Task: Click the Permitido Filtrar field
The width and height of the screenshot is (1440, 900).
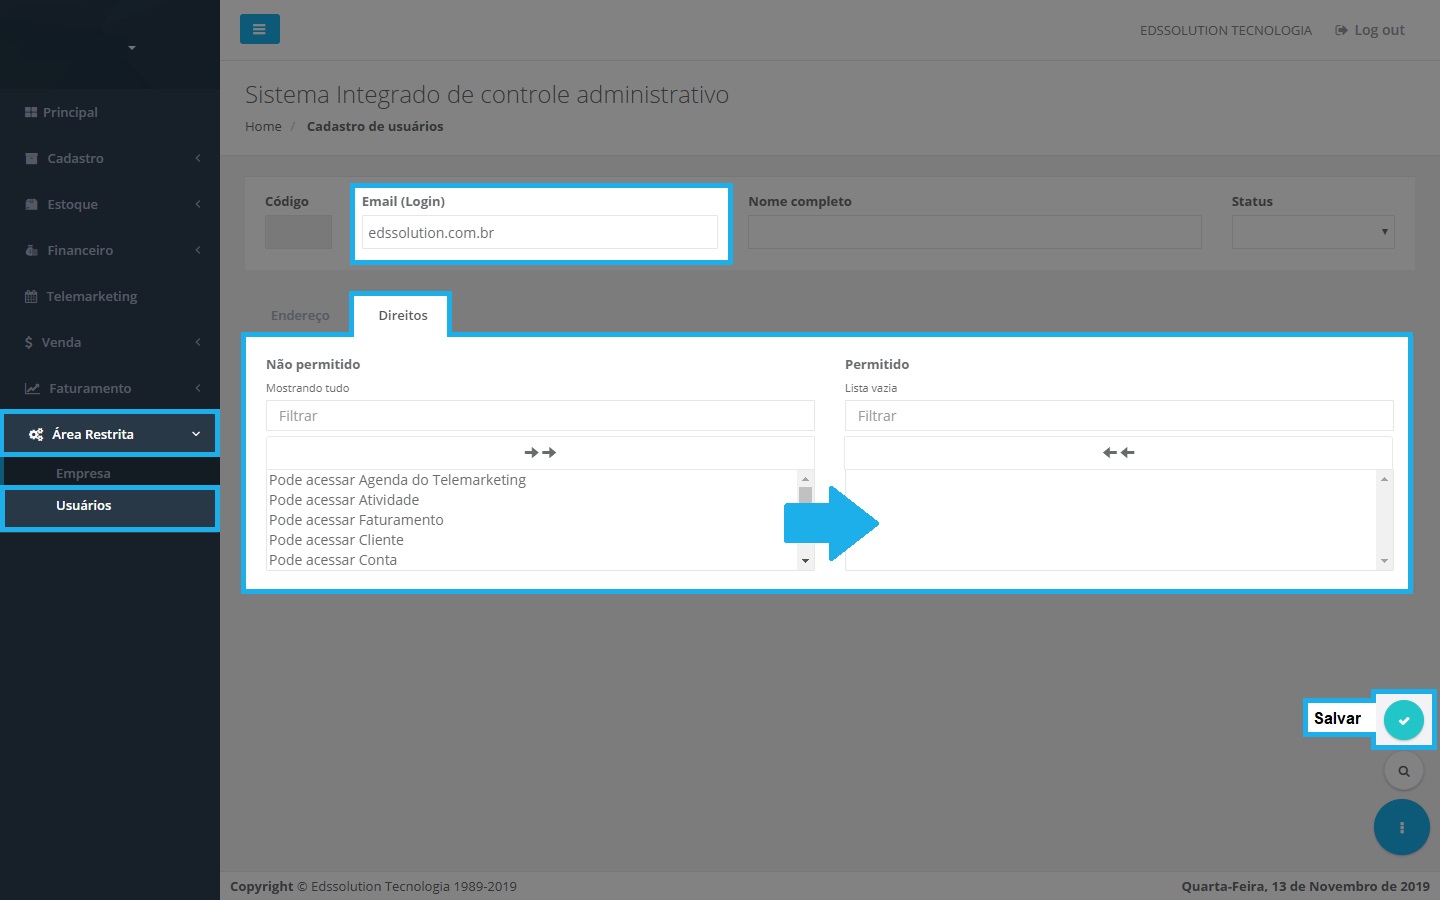Action: pyautogui.click(x=1119, y=416)
